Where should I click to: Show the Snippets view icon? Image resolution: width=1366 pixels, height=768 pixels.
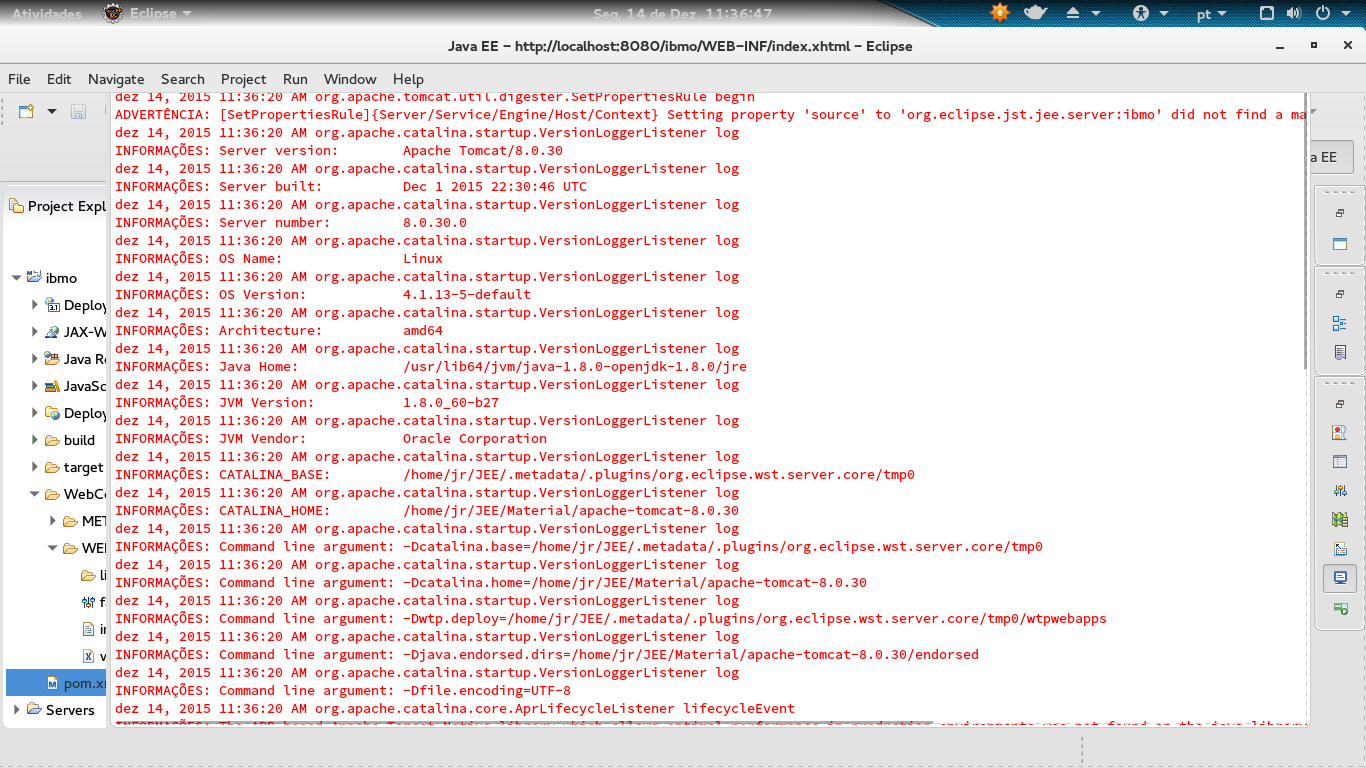[1340, 549]
